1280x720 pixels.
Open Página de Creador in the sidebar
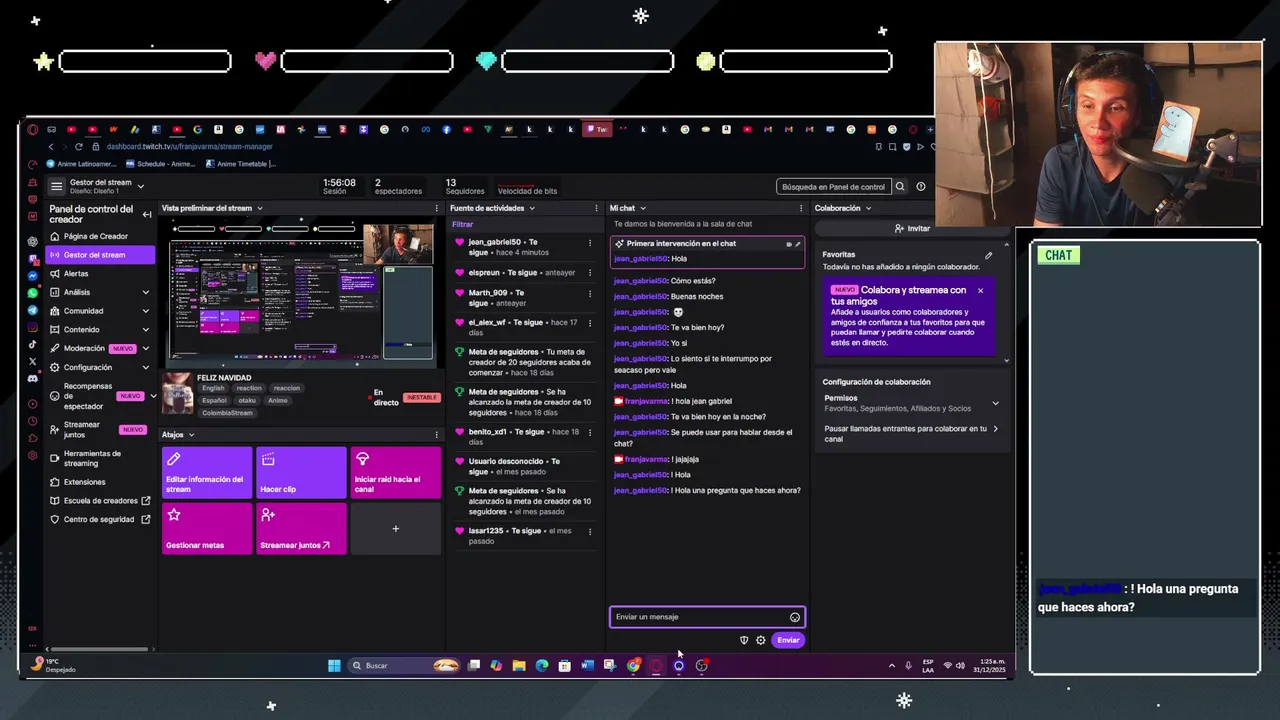click(x=96, y=236)
